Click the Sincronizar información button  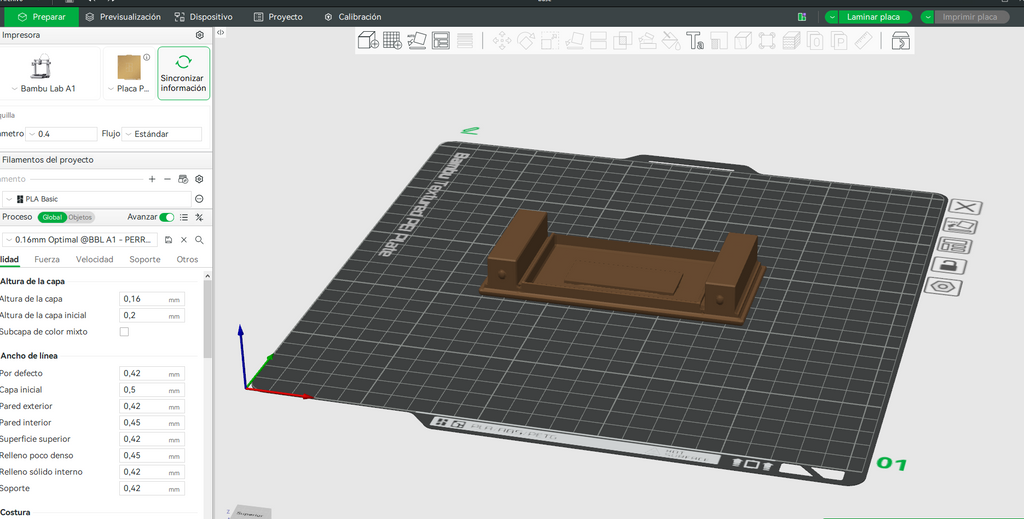184,73
